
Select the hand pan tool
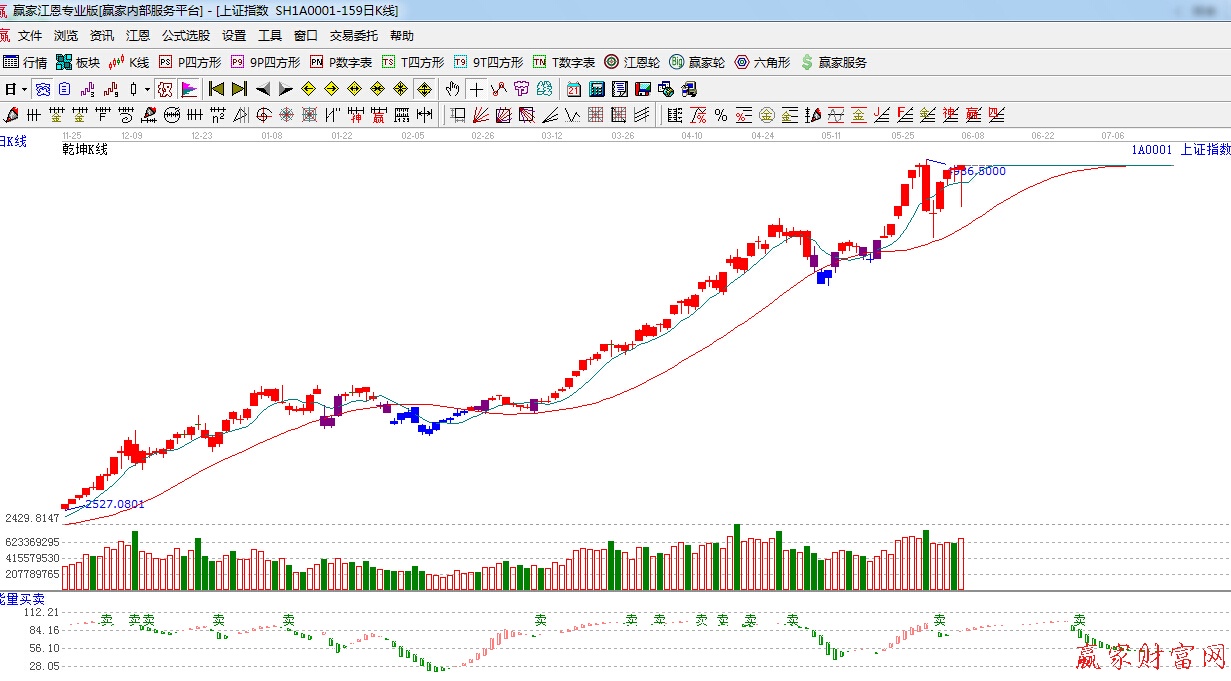[453, 89]
